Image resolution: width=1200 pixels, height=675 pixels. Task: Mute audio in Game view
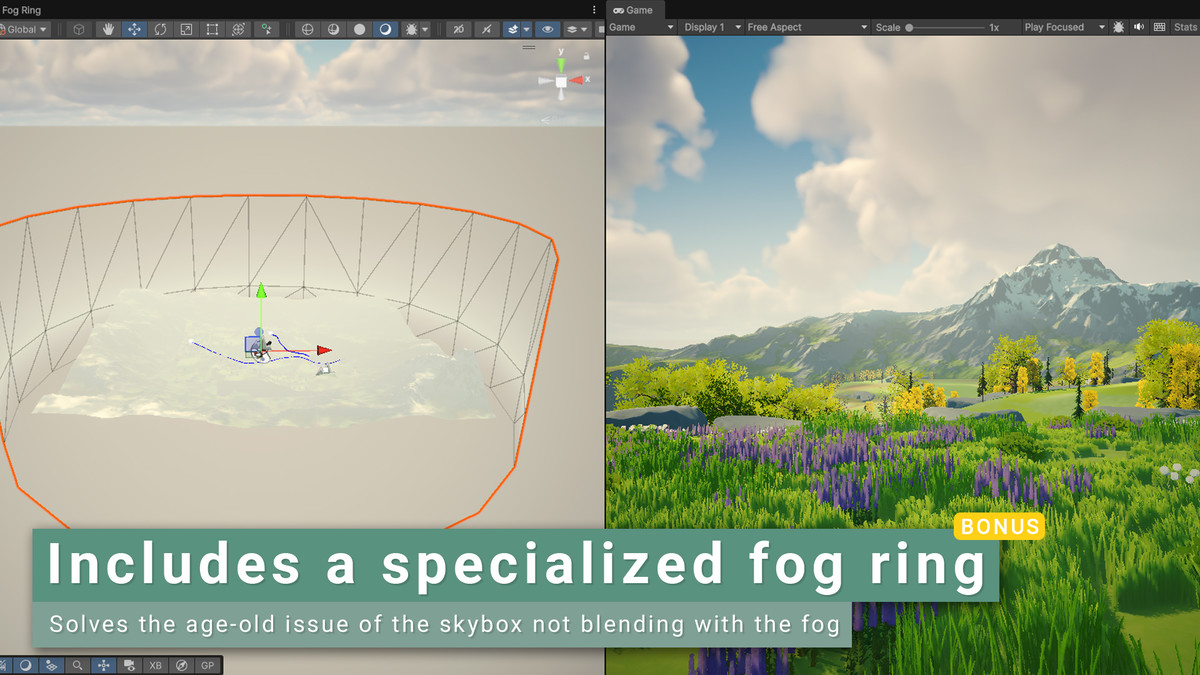tap(1139, 27)
